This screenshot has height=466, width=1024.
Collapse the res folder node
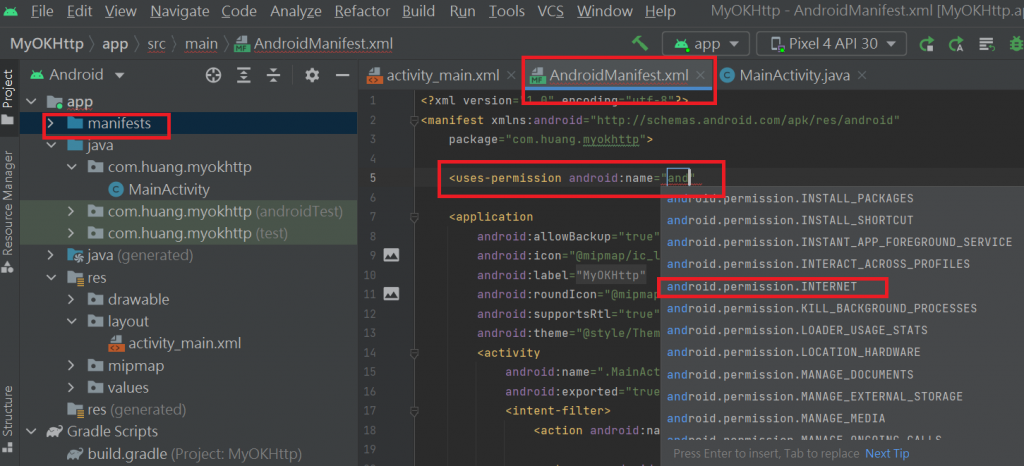pyautogui.click(x=51, y=278)
